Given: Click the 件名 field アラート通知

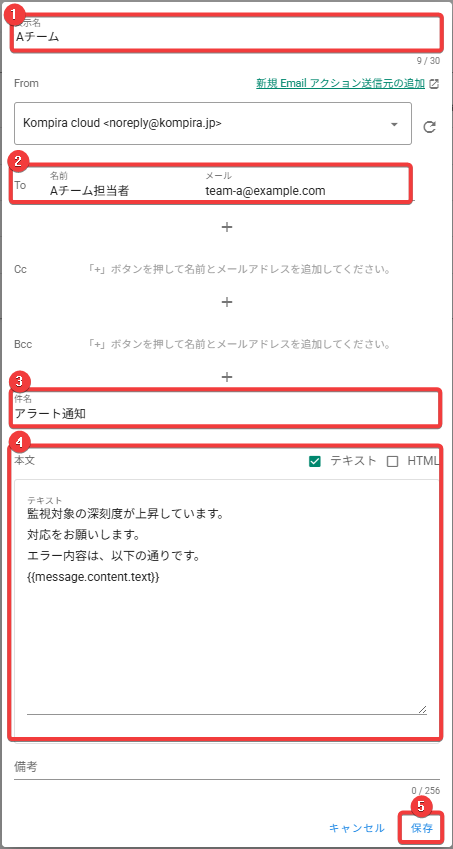Looking at the screenshot, I should coord(226,408).
